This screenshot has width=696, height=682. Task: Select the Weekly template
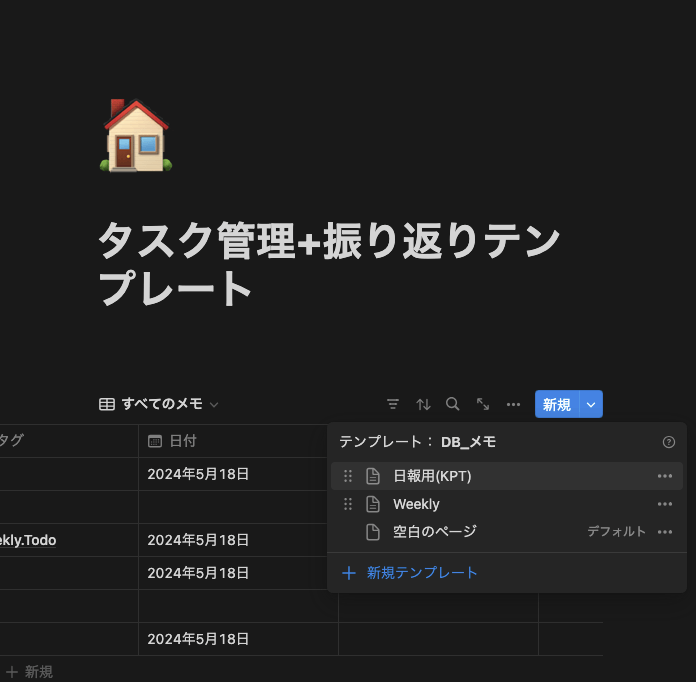506,504
